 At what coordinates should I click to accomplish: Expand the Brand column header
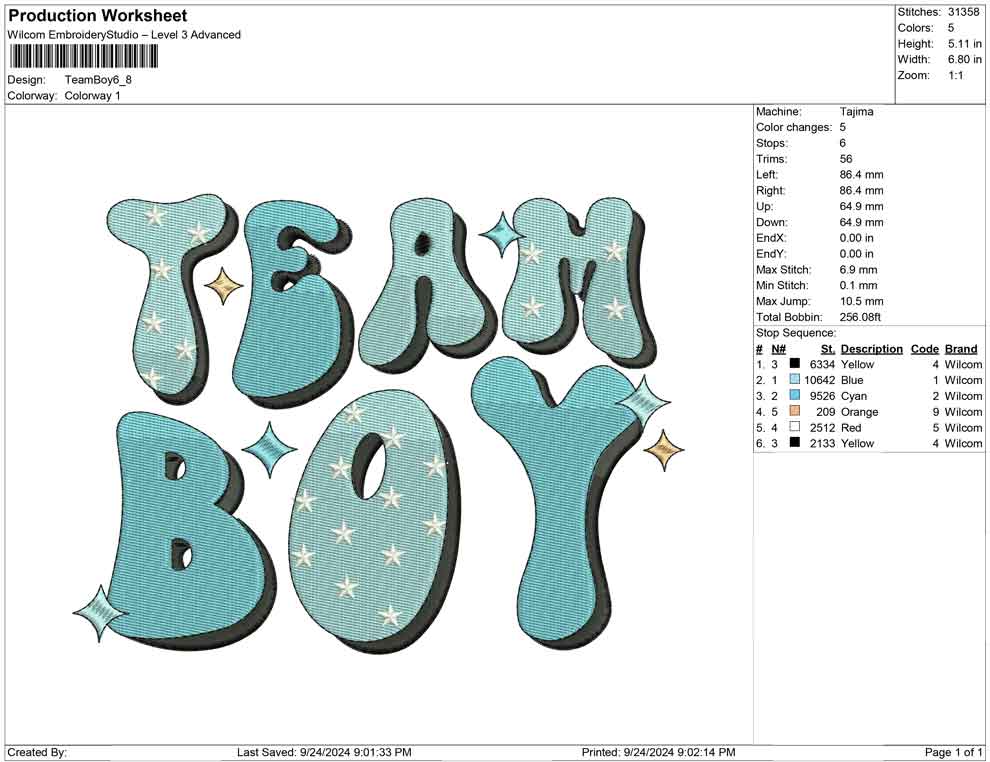(961, 348)
